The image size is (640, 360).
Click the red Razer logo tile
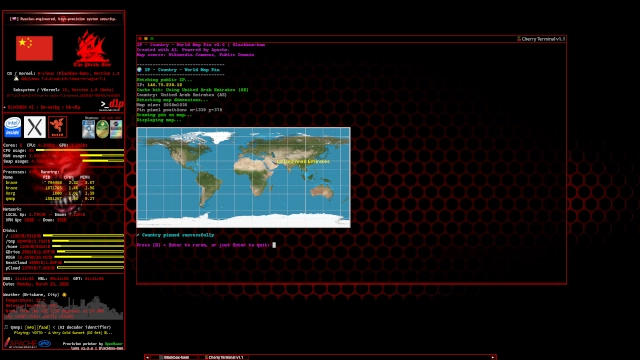coord(58,127)
